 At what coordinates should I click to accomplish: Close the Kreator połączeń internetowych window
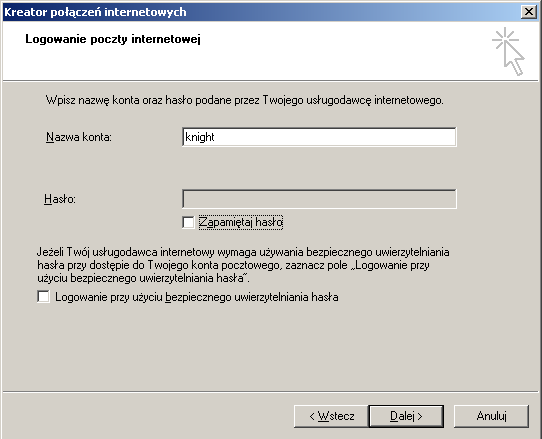[x=529, y=12]
